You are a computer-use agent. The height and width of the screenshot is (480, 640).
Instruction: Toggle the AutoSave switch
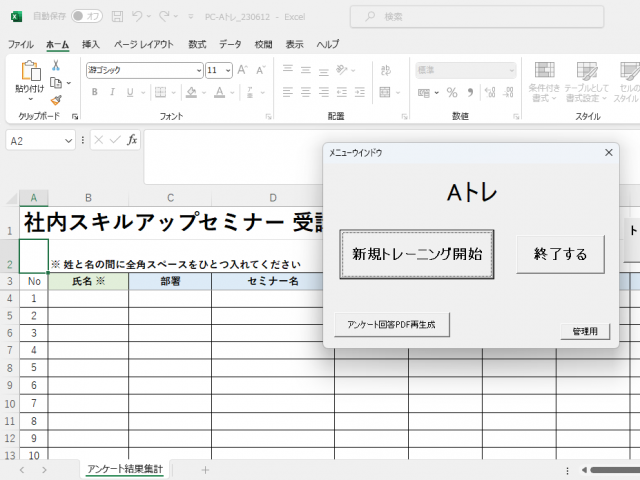coord(87,16)
